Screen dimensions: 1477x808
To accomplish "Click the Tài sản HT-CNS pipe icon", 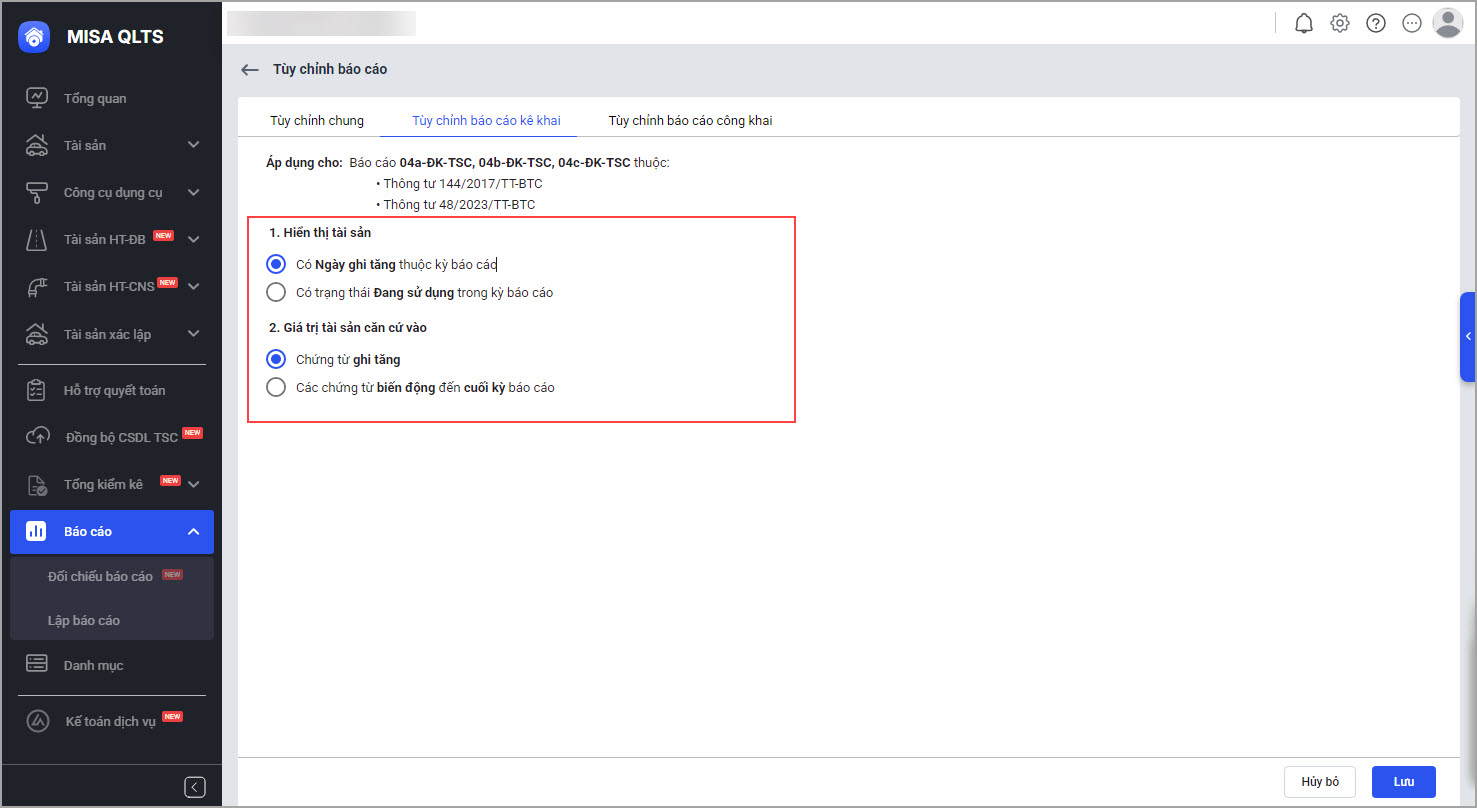I will point(36,286).
